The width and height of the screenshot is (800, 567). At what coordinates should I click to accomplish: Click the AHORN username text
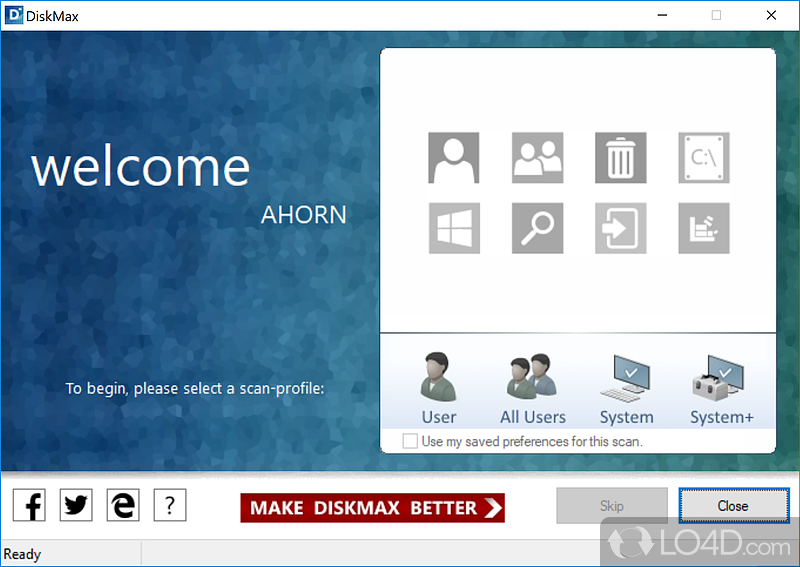(304, 215)
